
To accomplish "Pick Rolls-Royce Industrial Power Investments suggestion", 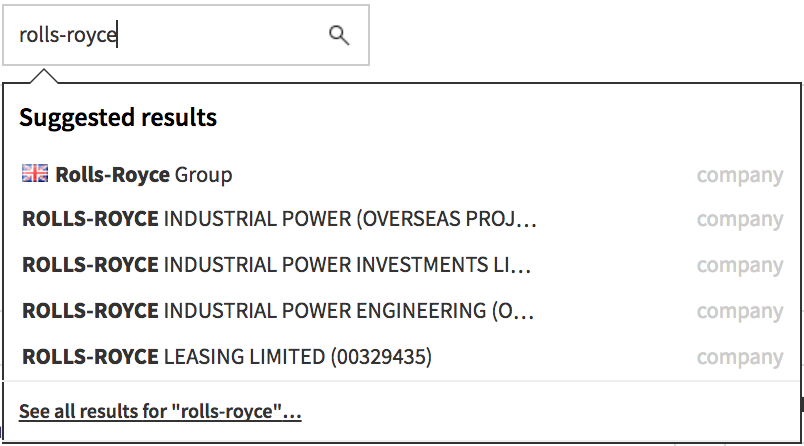I will (403, 265).
